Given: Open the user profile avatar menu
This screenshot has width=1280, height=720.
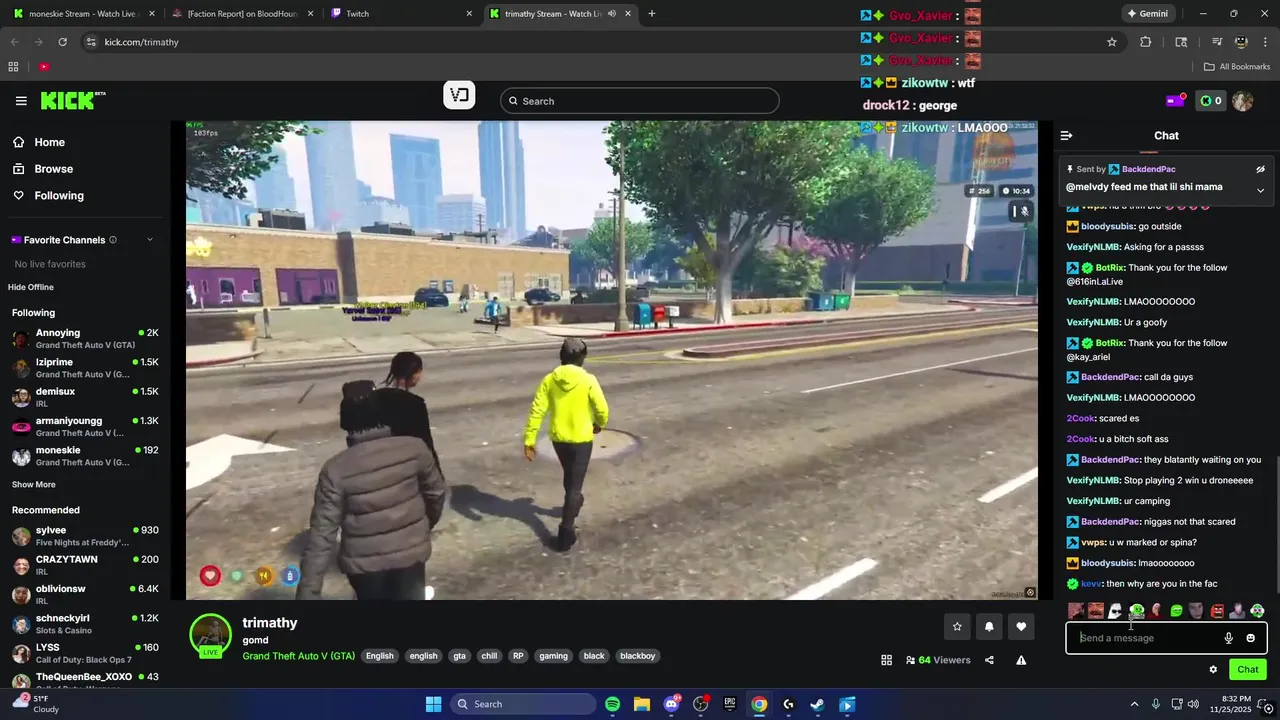Looking at the screenshot, I should 1243,101.
